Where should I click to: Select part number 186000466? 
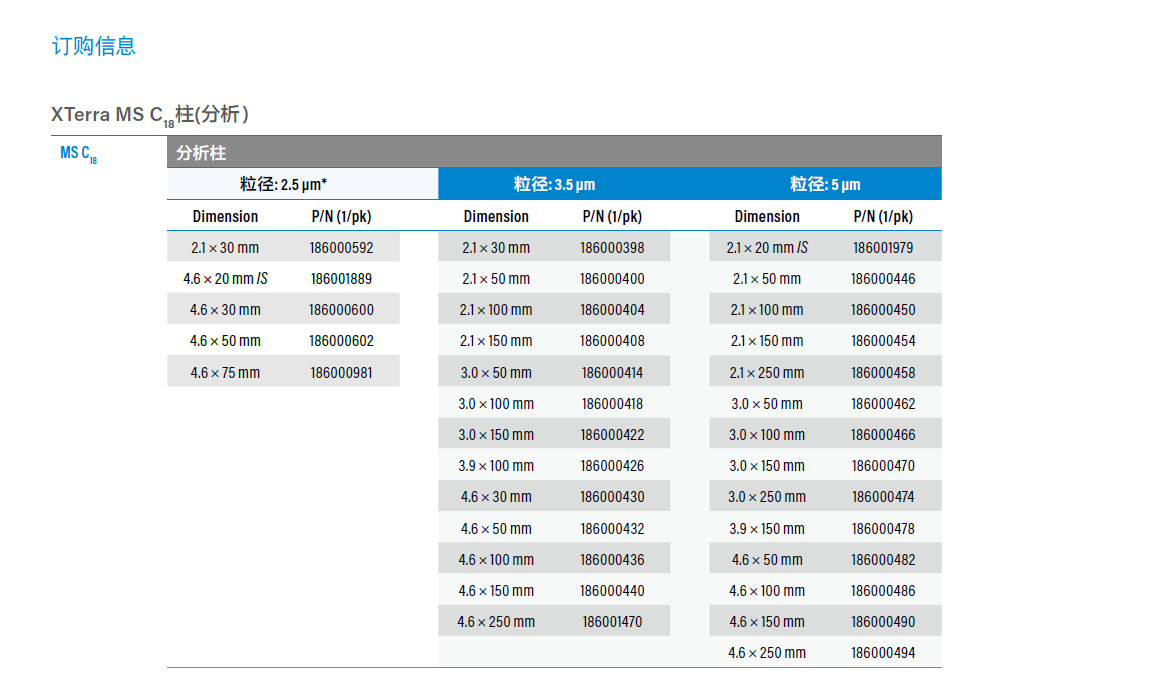pyautogui.click(x=883, y=435)
